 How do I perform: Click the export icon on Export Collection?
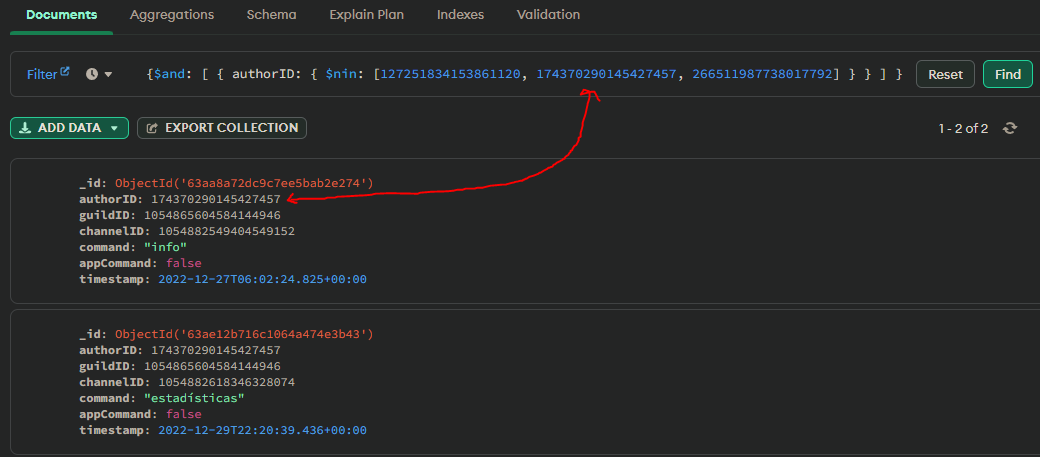(x=153, y=128)
